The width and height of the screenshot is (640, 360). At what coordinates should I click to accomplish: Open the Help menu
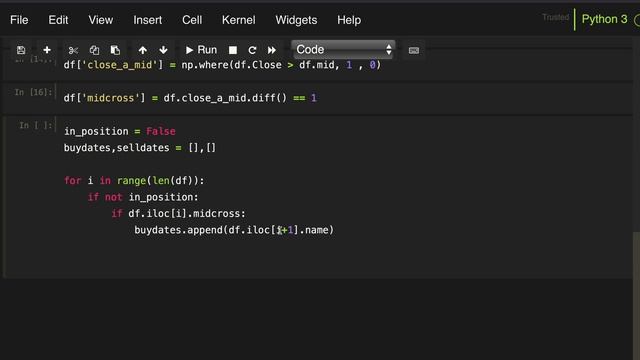[x=349, y=20]
